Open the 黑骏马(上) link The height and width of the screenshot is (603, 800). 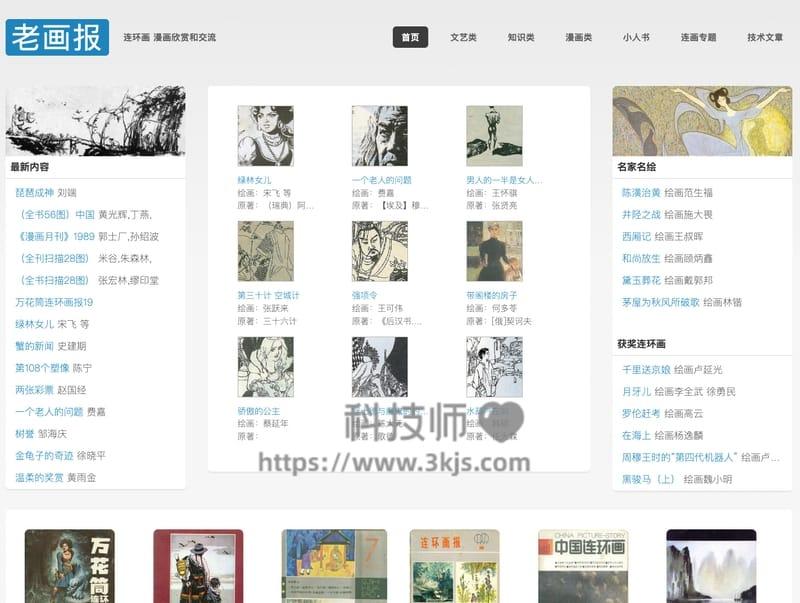coord(648,480)
